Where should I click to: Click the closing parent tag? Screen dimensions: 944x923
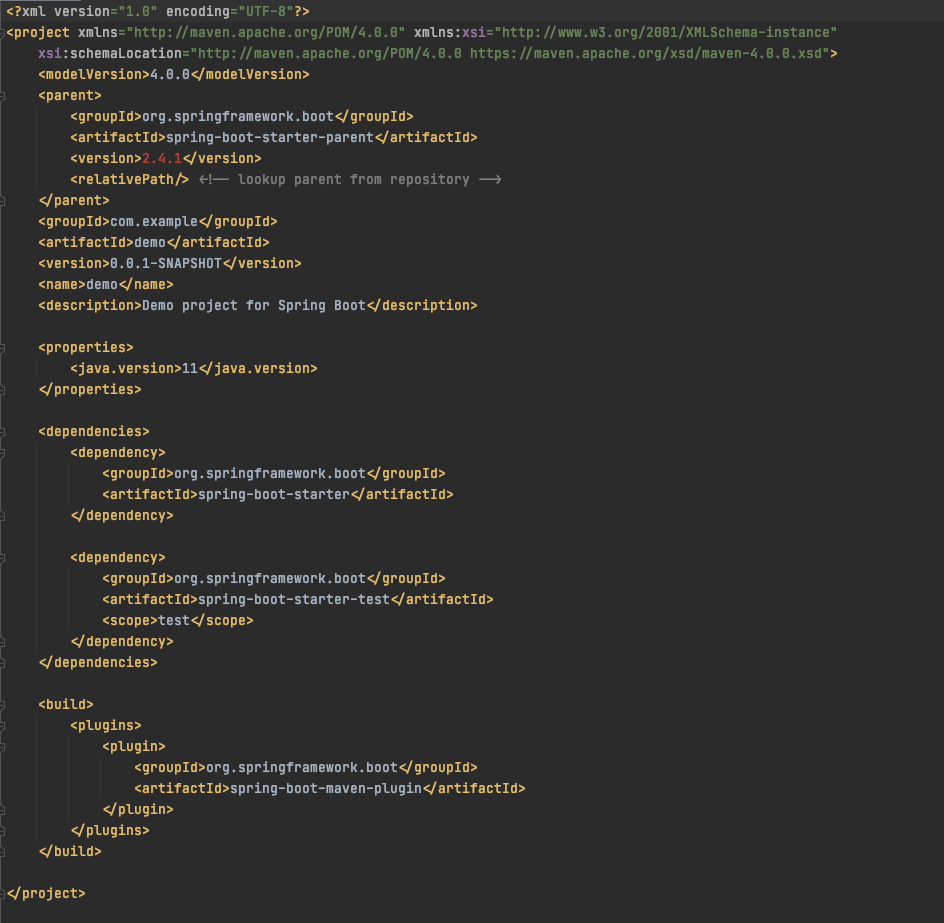tap(74, 200)
